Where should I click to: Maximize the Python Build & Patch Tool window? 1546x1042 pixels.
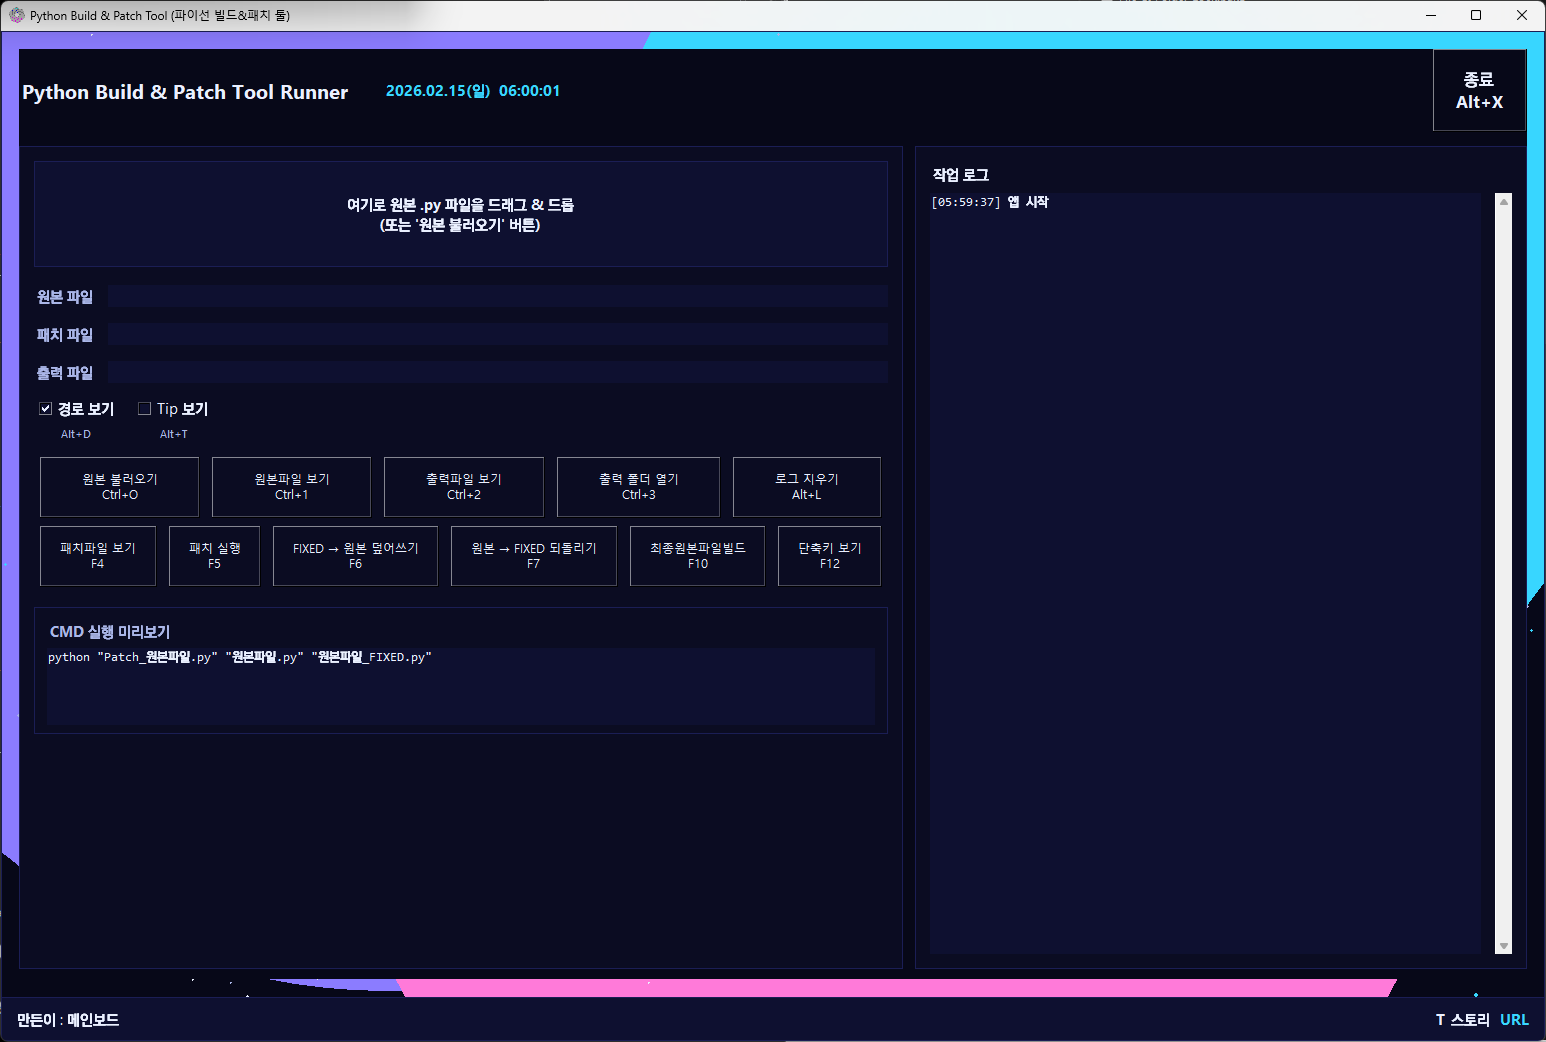[1476, 15]
